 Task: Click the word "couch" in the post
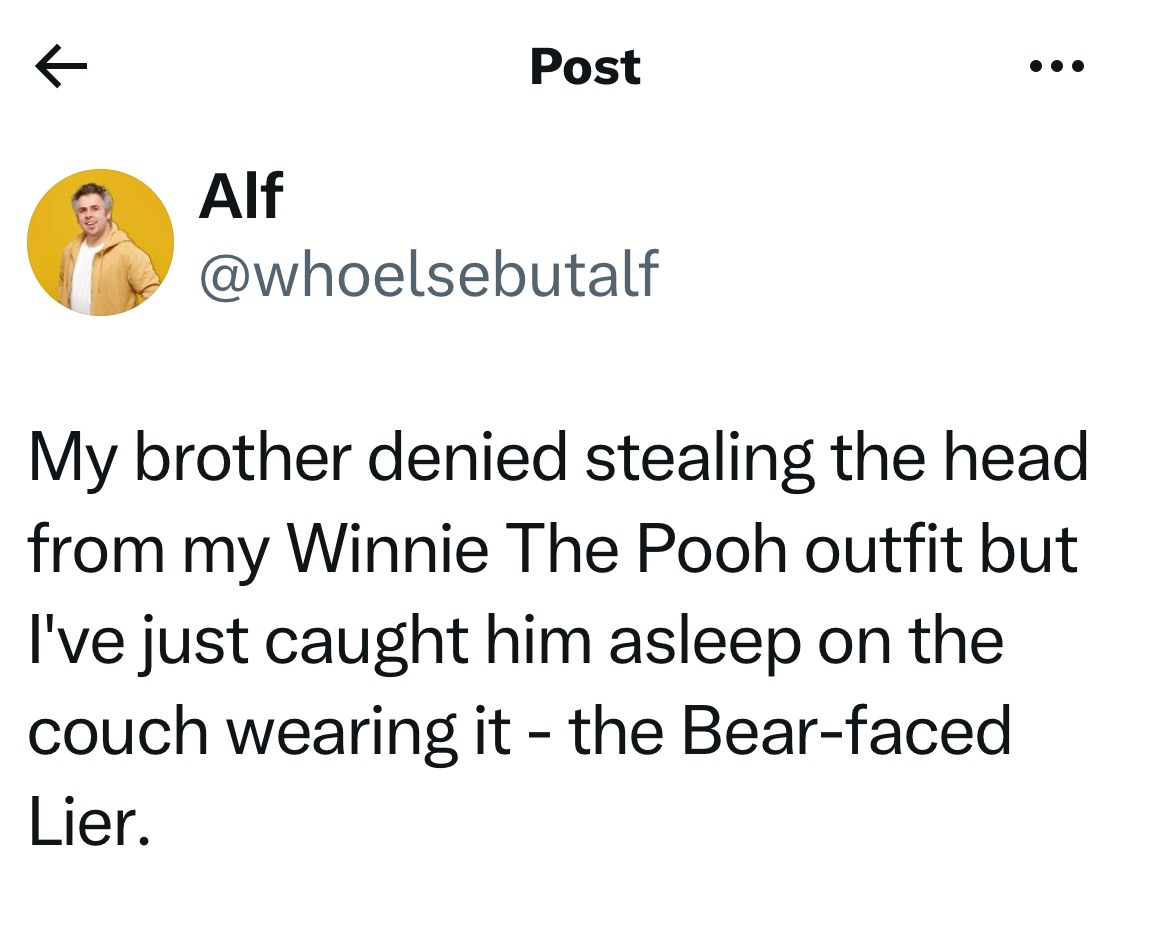tap(119, 732)
